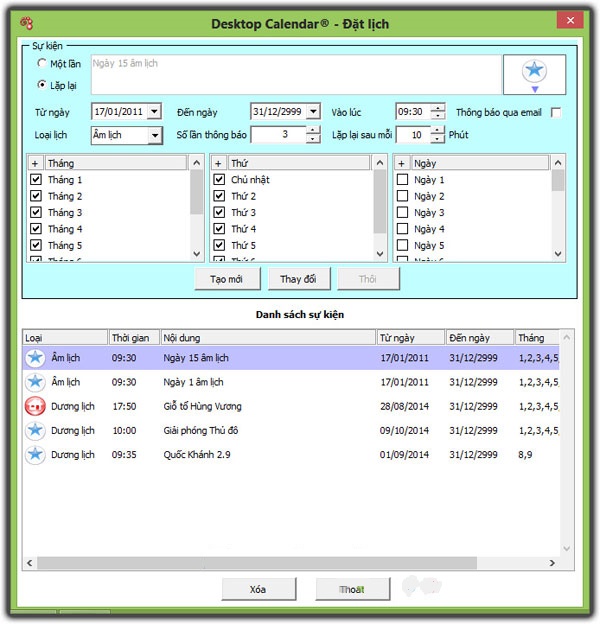This screenshot has width=600, height=624.
Task: Open the 'Đến ngày' date dropdown
Action: click(x=313, y=111)
